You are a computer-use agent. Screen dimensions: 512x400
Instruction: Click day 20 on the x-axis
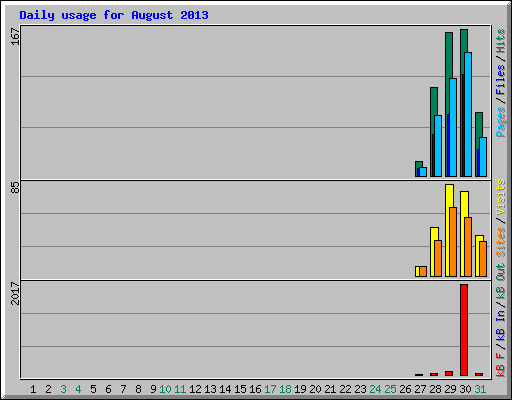(x=315, y=389)
